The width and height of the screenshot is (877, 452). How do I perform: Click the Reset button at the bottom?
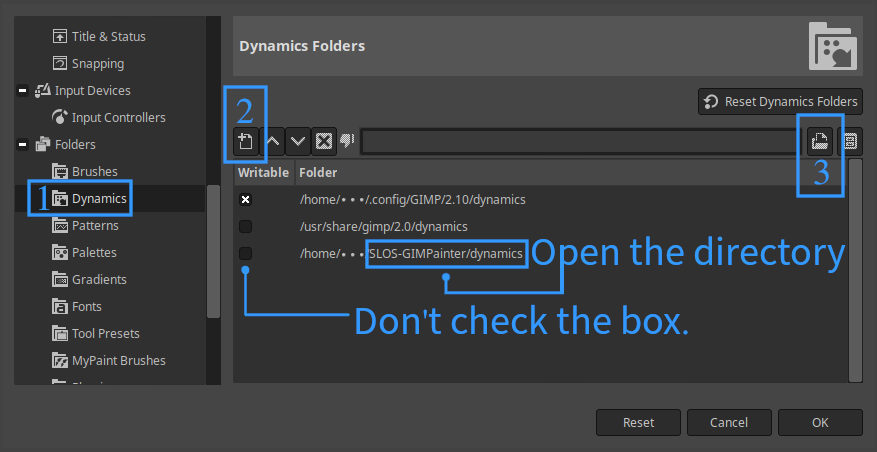(638, 422)
